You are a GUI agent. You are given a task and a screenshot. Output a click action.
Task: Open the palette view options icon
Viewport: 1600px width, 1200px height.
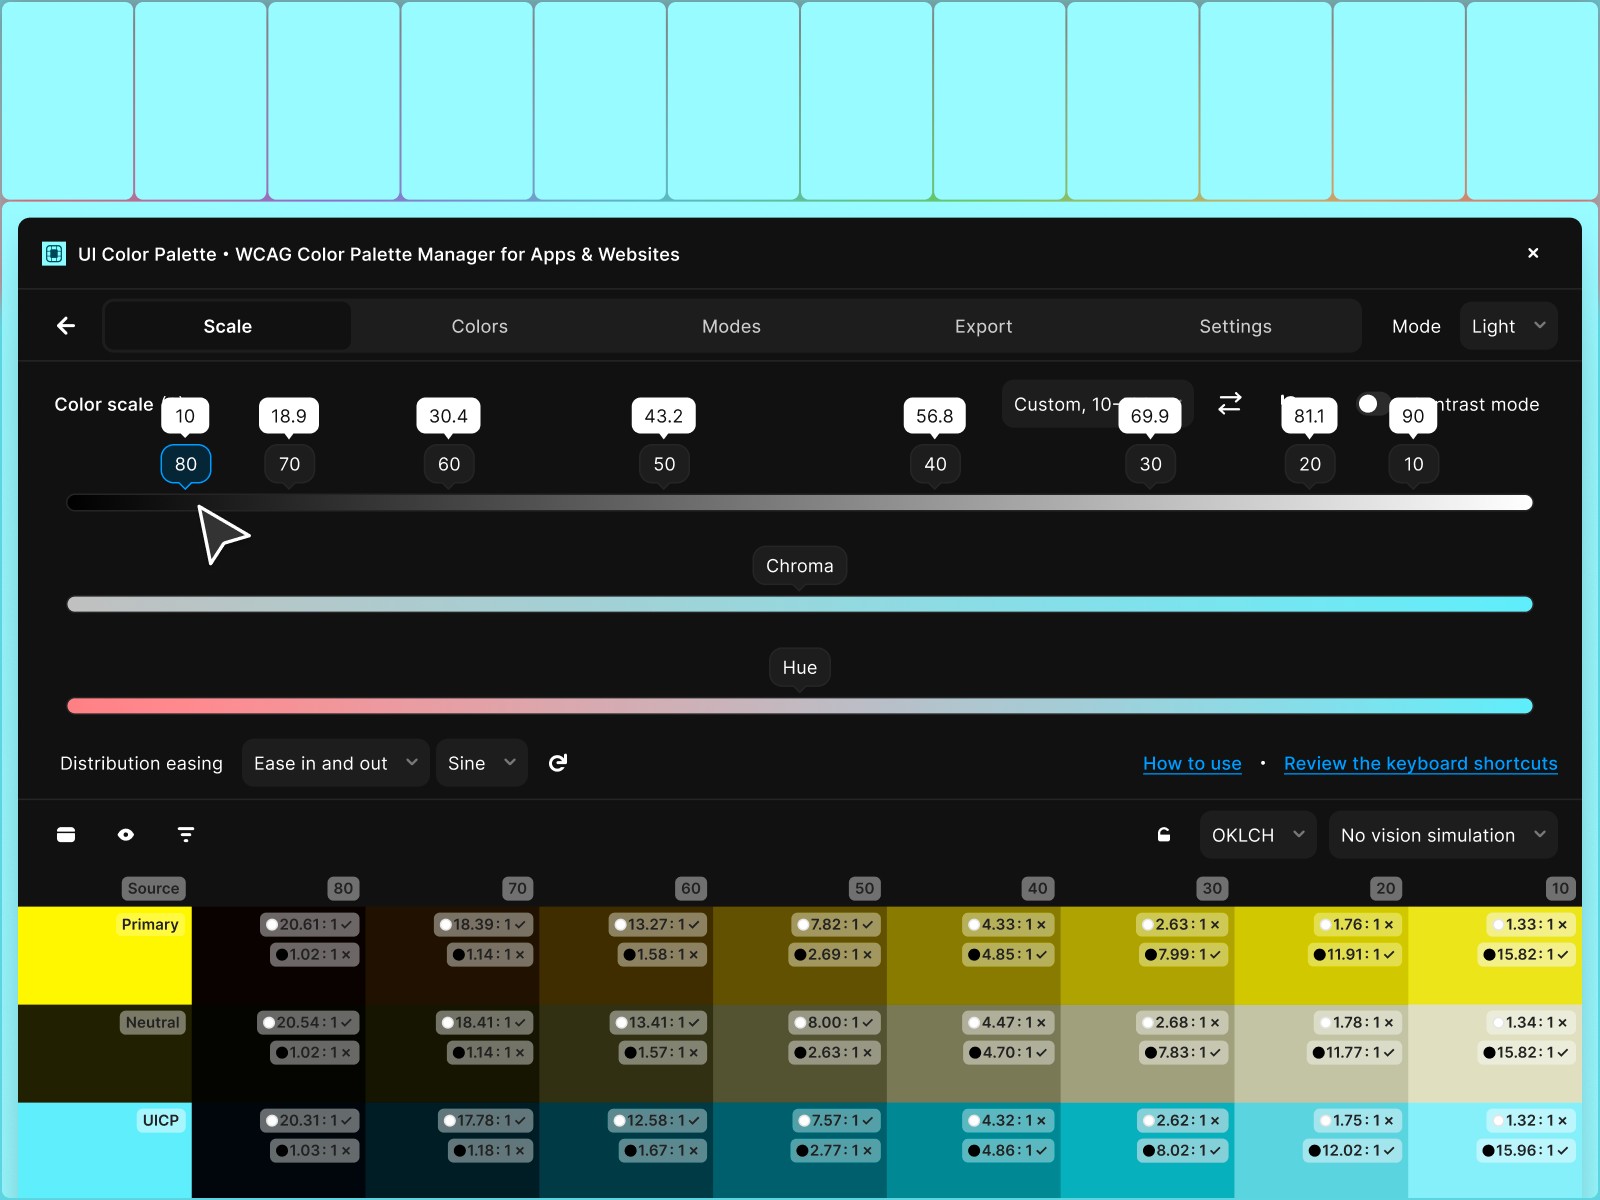pyautogui.click(x=66, y=834)
